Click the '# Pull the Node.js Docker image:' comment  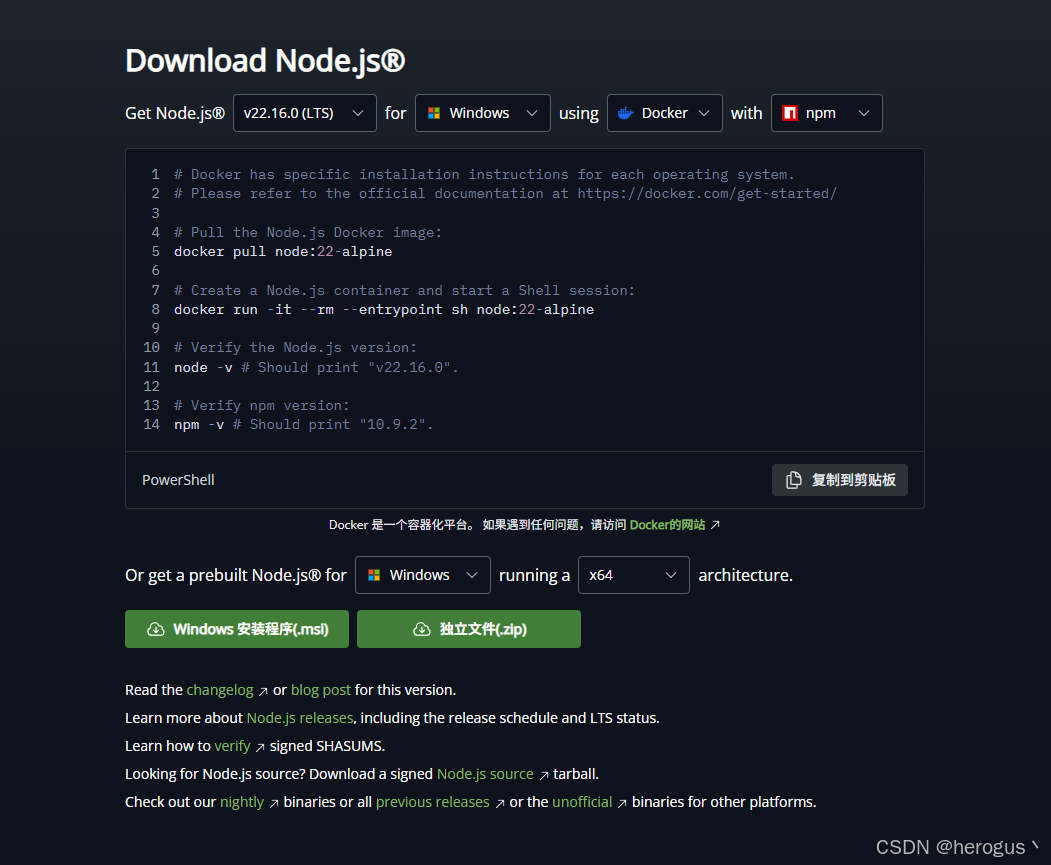click(308, 232)
